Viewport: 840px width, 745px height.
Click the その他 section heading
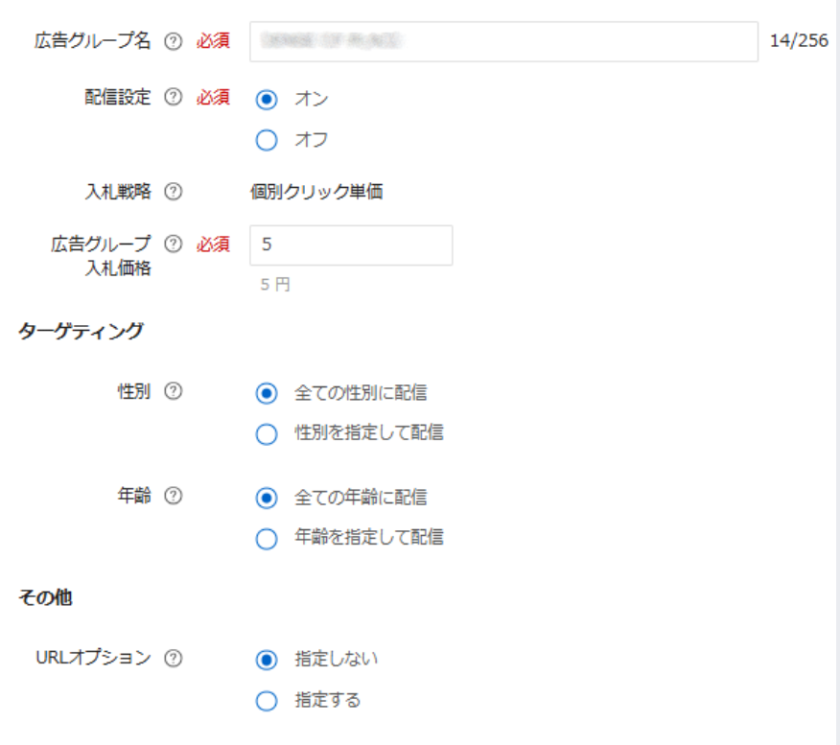click(x=45, y=598)
